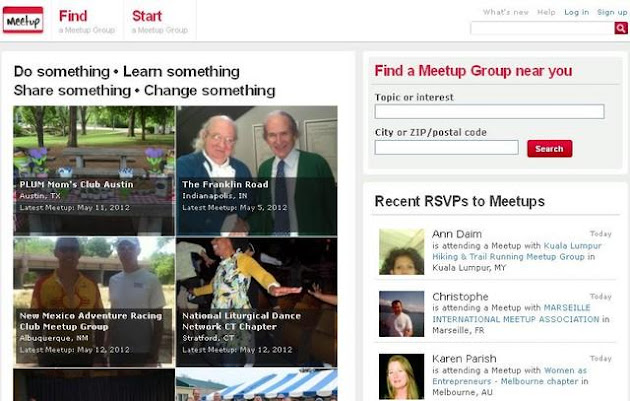Click the 'Recent RSVPs to Meetups' heading
Viewport: 630px width, 401px height.
click(x=460, y=201)
